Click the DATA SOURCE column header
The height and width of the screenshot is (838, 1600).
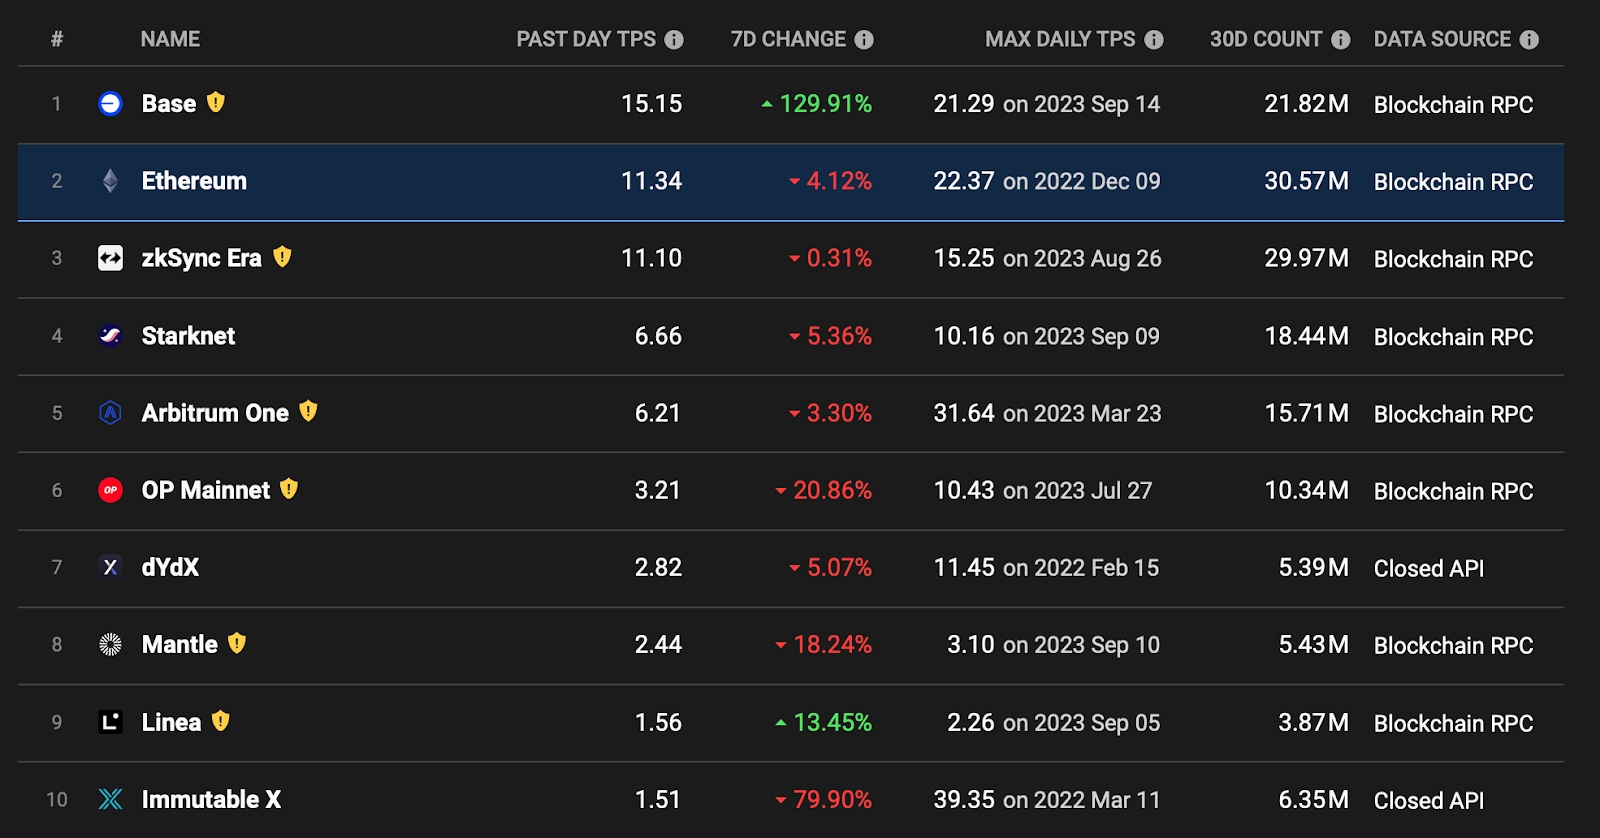1442,39
